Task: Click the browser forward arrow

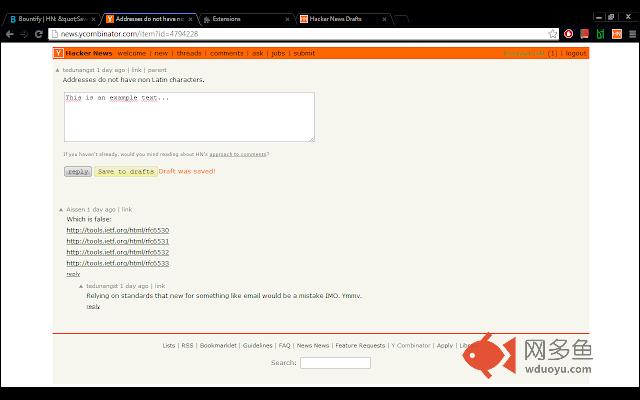Action: [x=24, y=34]
